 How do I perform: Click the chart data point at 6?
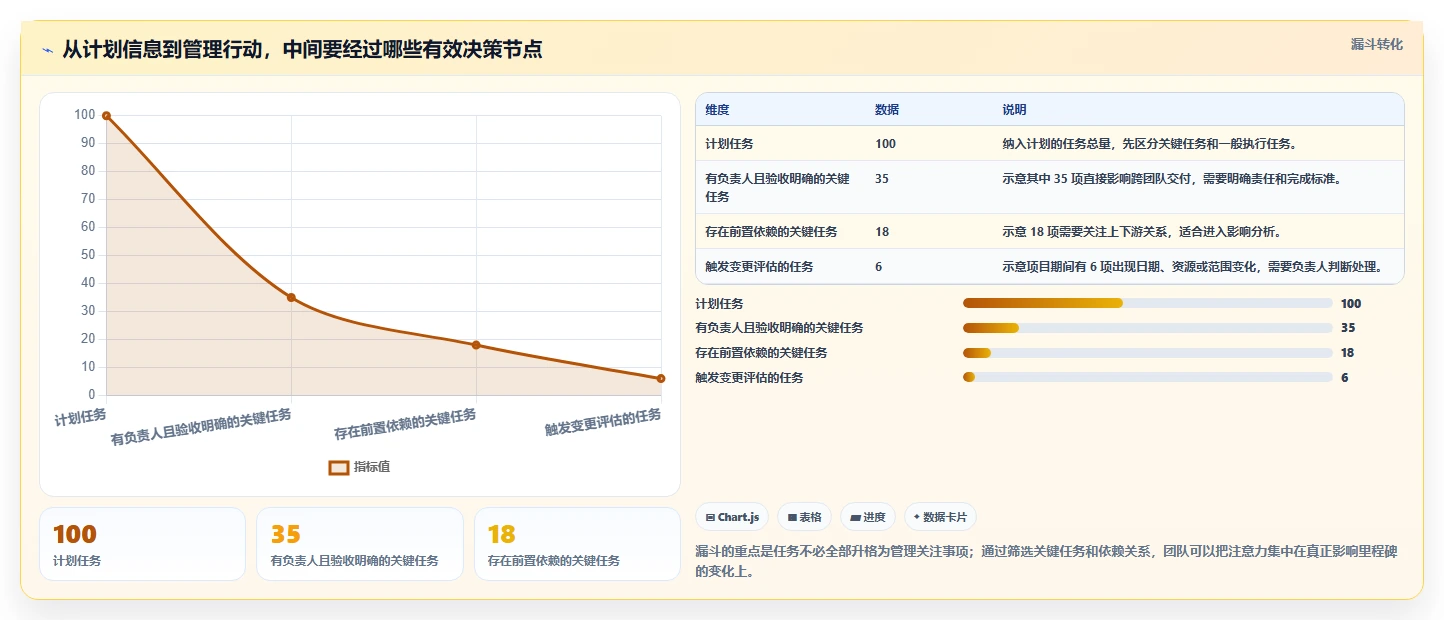click(x=661, y=378)
